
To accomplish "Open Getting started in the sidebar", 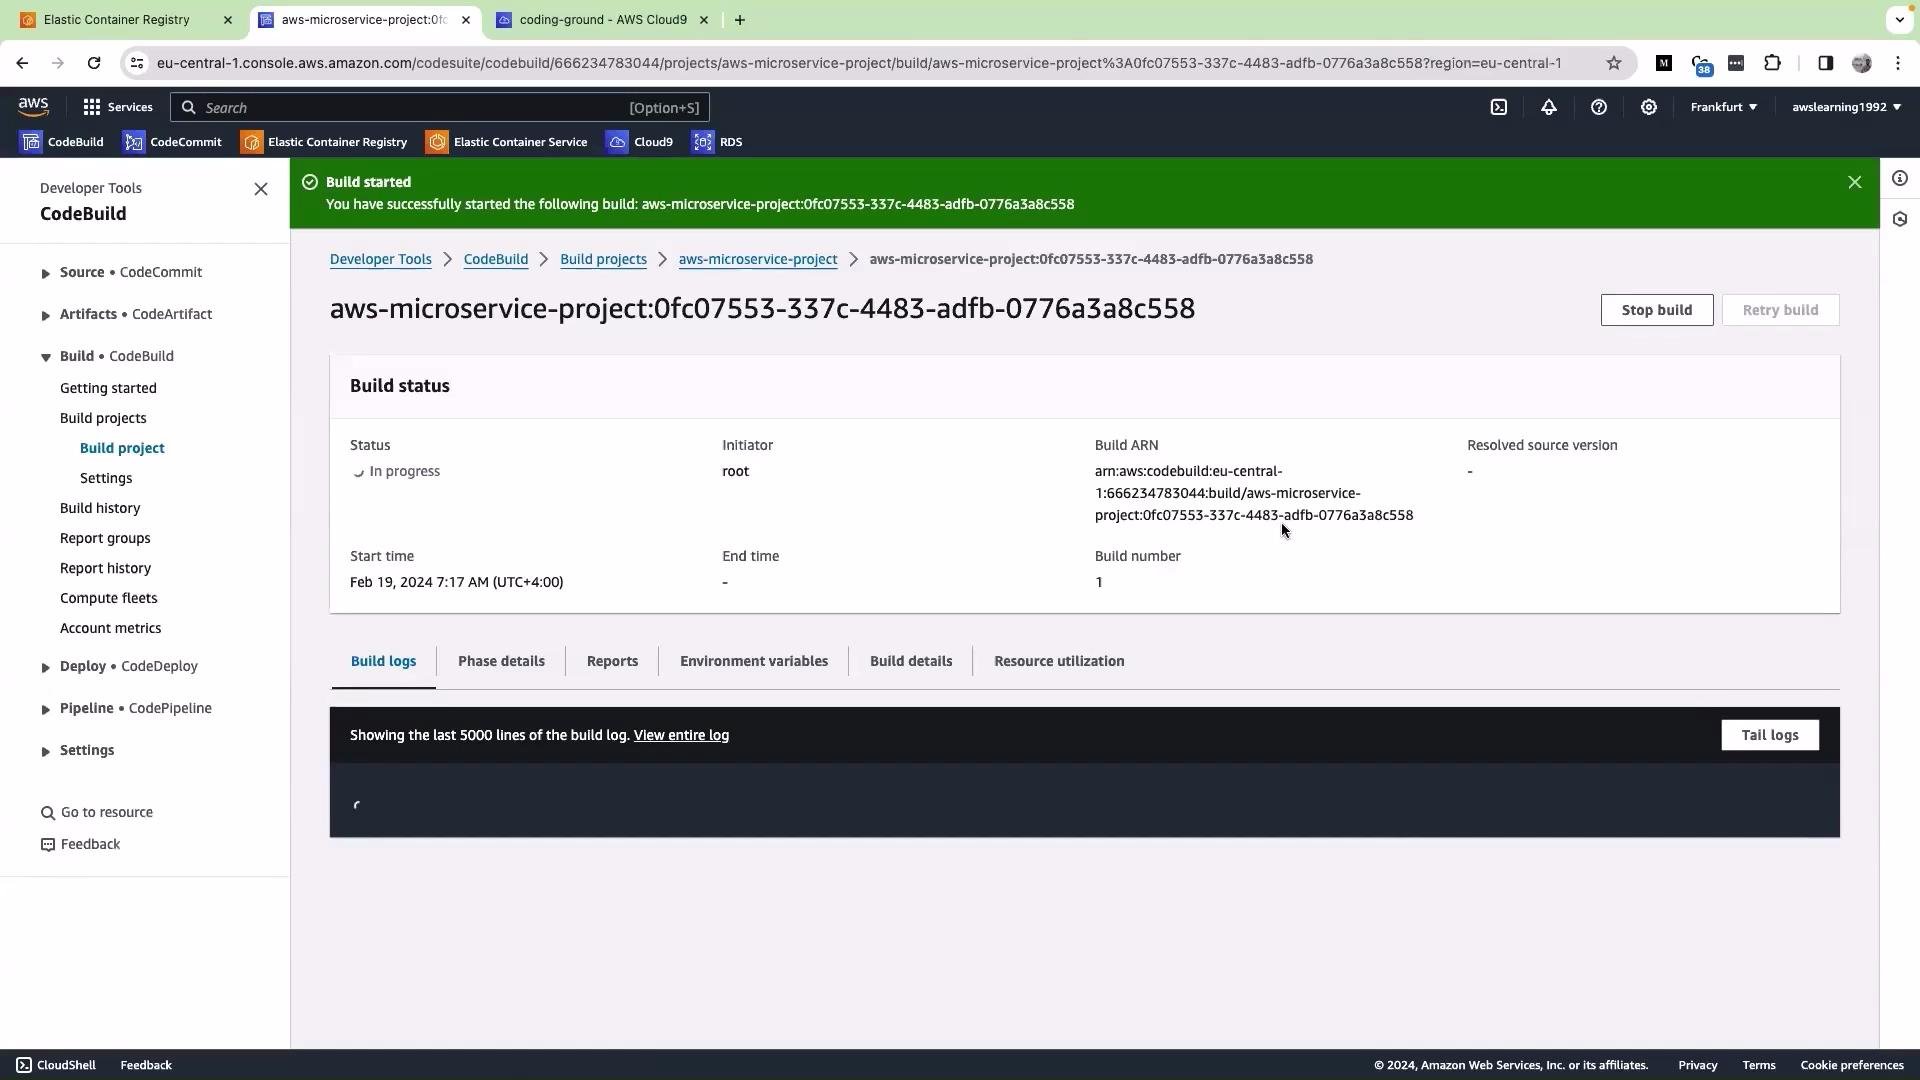I will [x=108, y=388].
